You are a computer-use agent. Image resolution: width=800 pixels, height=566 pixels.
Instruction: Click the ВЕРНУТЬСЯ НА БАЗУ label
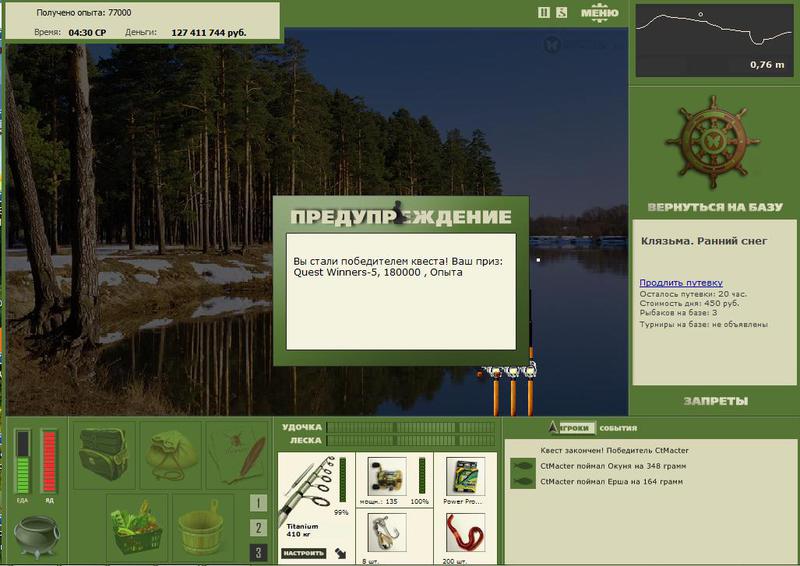tap(715, 207)
